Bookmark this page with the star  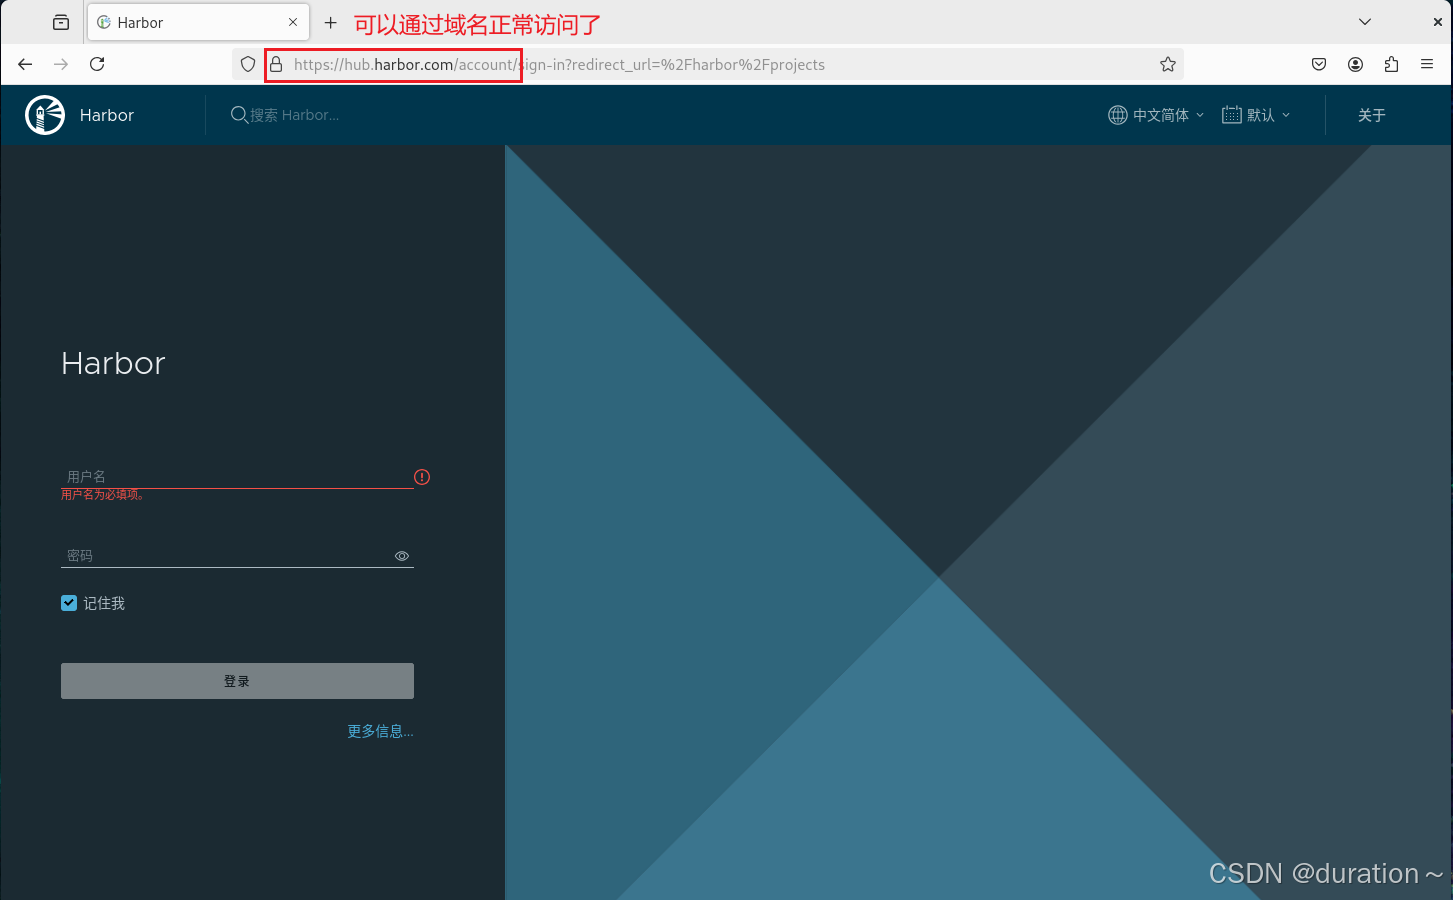(x=1168, y=64)
